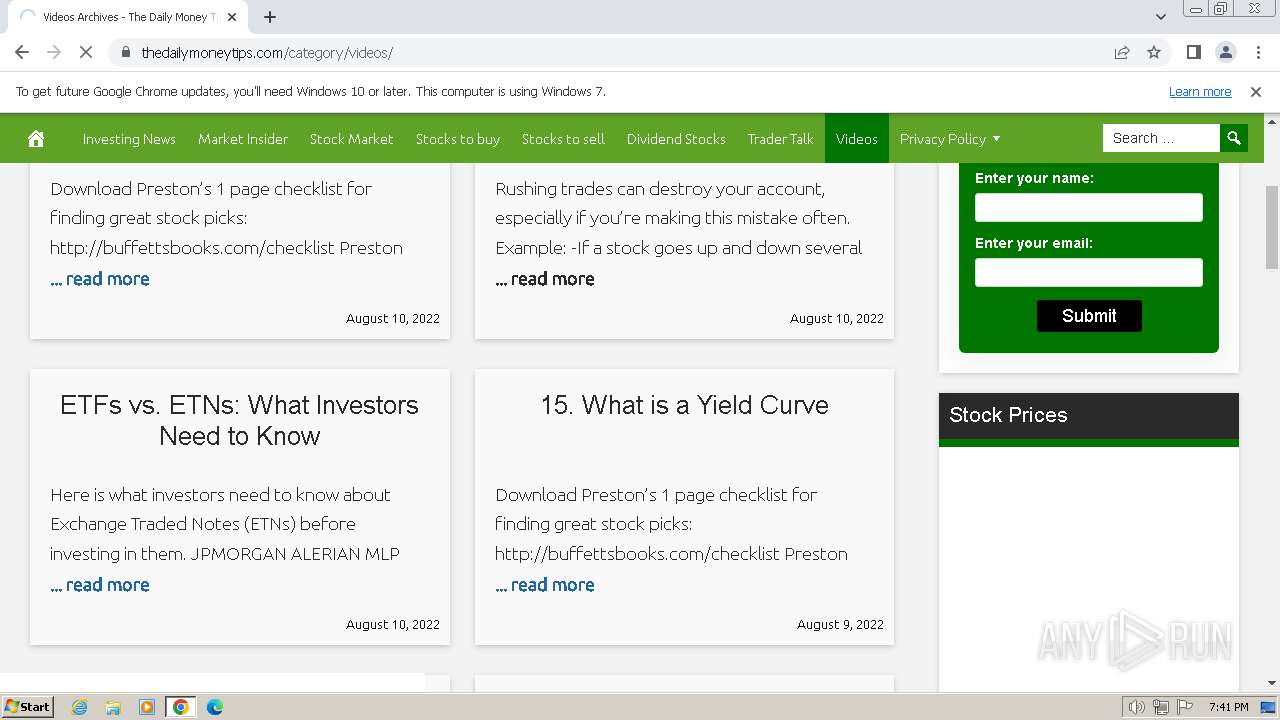Viewport: 1280px width, 720px height.
Task: Stop page loading with the X button
Action: click(86, 52)
